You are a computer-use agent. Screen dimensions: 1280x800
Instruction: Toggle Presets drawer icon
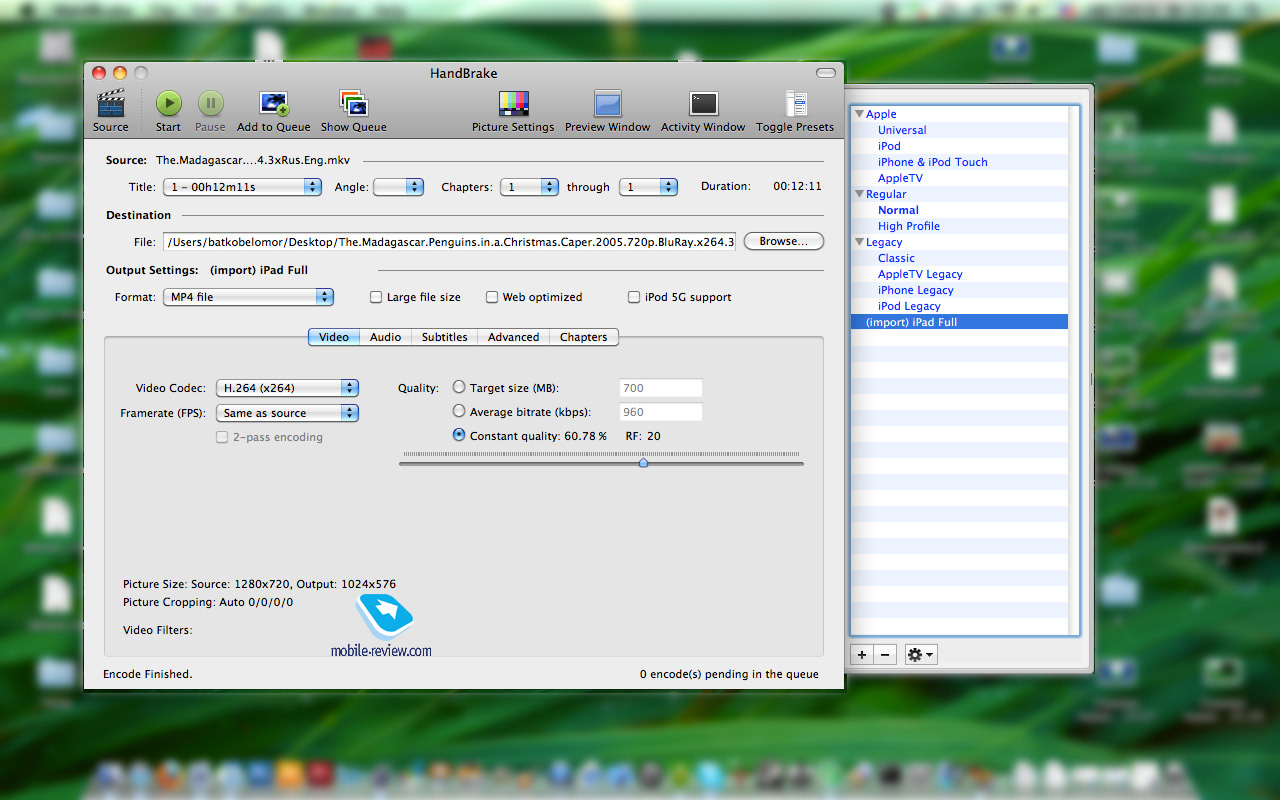tap(796, 104)
